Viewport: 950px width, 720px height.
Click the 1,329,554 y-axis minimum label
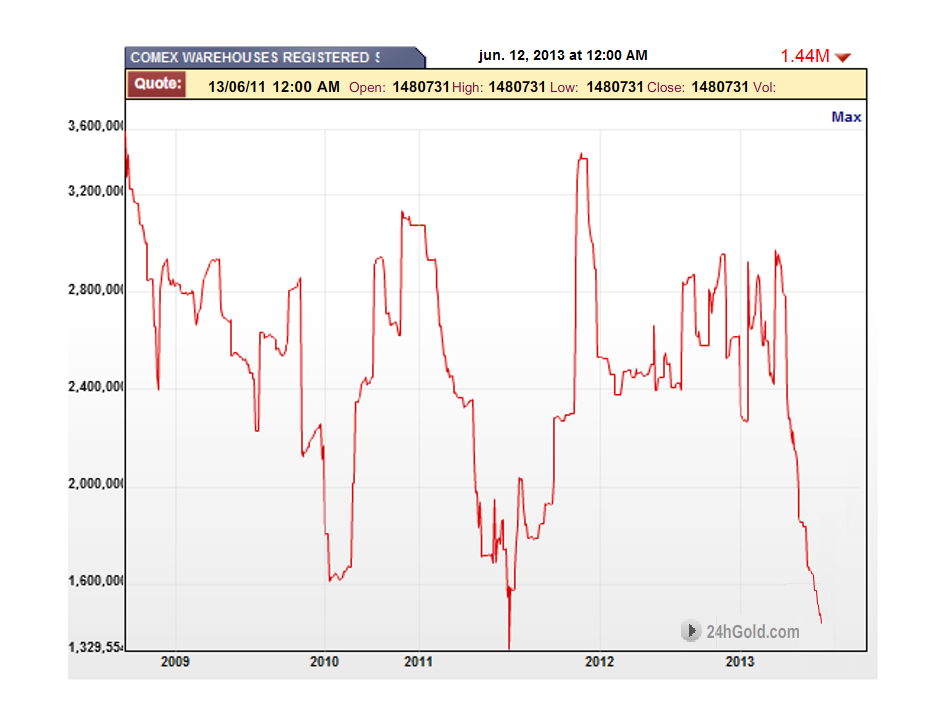96,647
